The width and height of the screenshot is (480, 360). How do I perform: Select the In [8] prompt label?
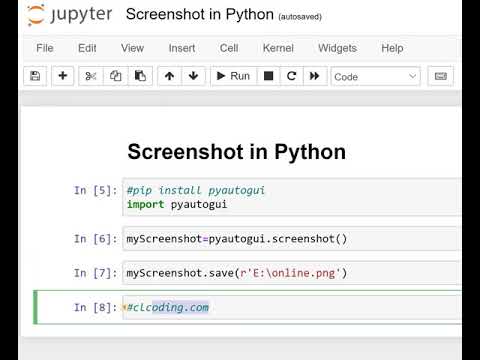coord(95,307)
